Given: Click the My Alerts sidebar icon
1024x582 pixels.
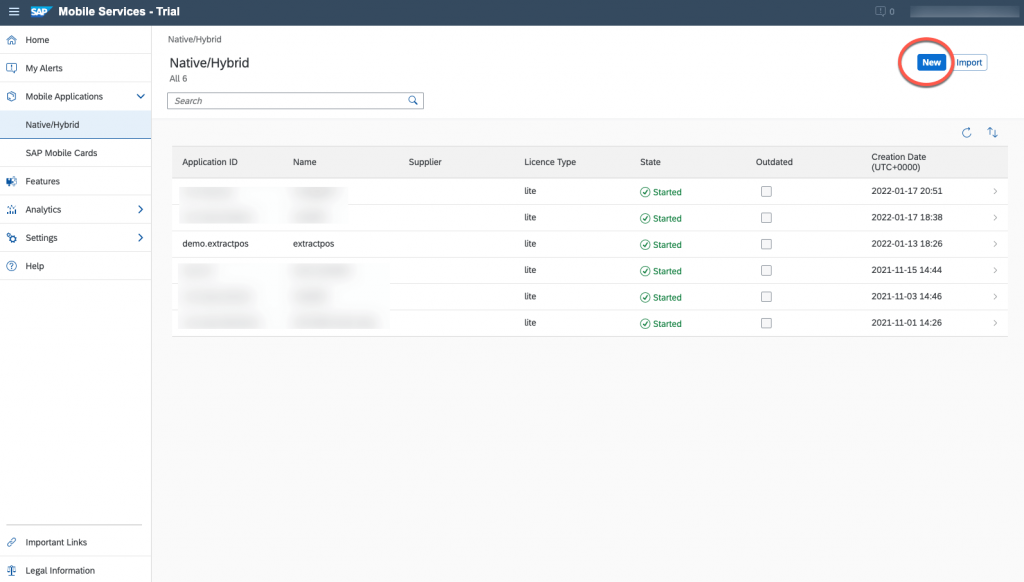Looking at the screenshot, I should (12, 68).
